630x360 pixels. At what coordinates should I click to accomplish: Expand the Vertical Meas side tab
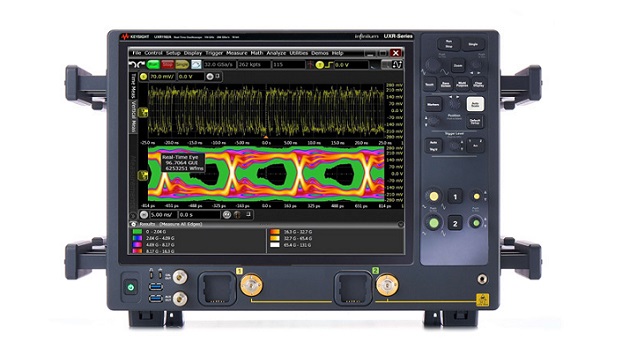pyautogui.click(x=133, y=116)
